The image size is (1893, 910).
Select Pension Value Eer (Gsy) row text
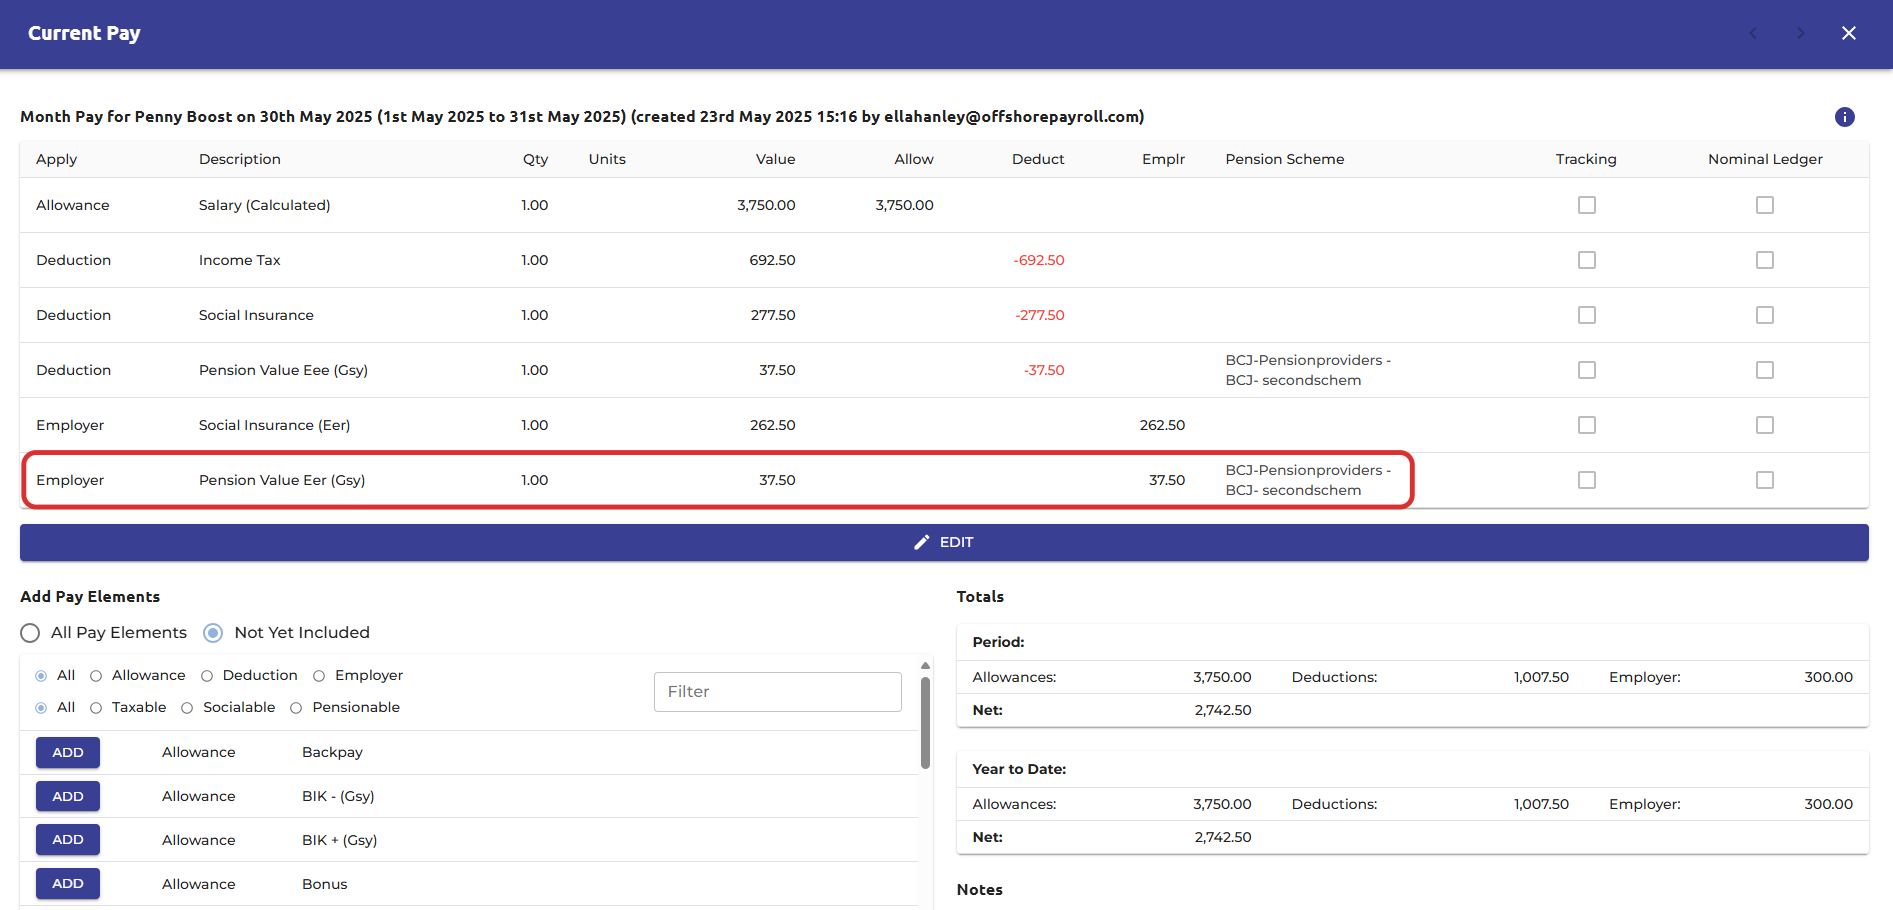click(x=282, y=480)
